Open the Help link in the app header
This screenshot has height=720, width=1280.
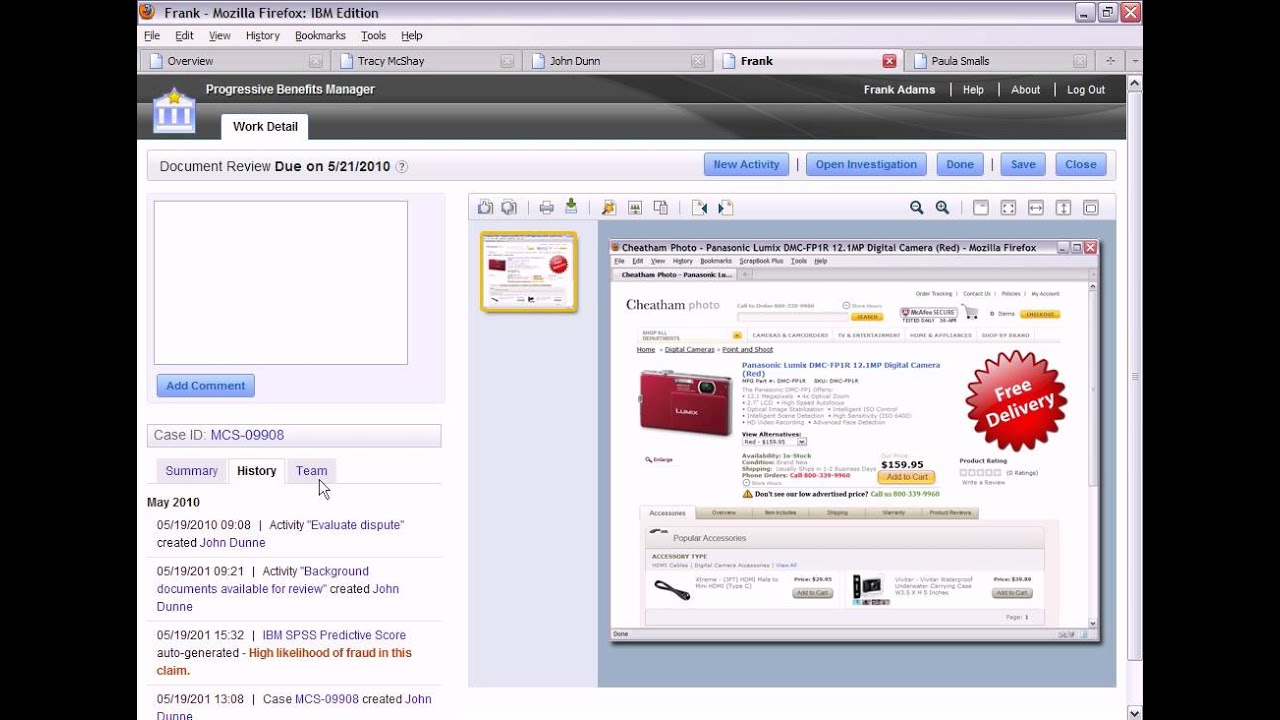973,90
